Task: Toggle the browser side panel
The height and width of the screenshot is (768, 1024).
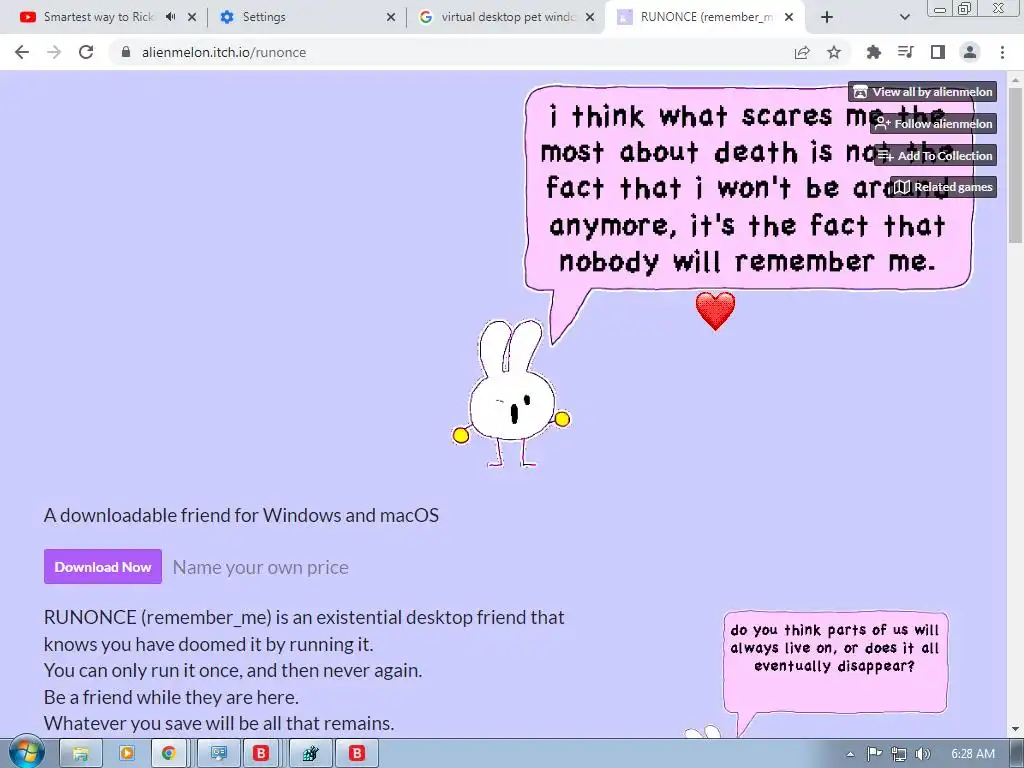Action: (x=938, y=52)
